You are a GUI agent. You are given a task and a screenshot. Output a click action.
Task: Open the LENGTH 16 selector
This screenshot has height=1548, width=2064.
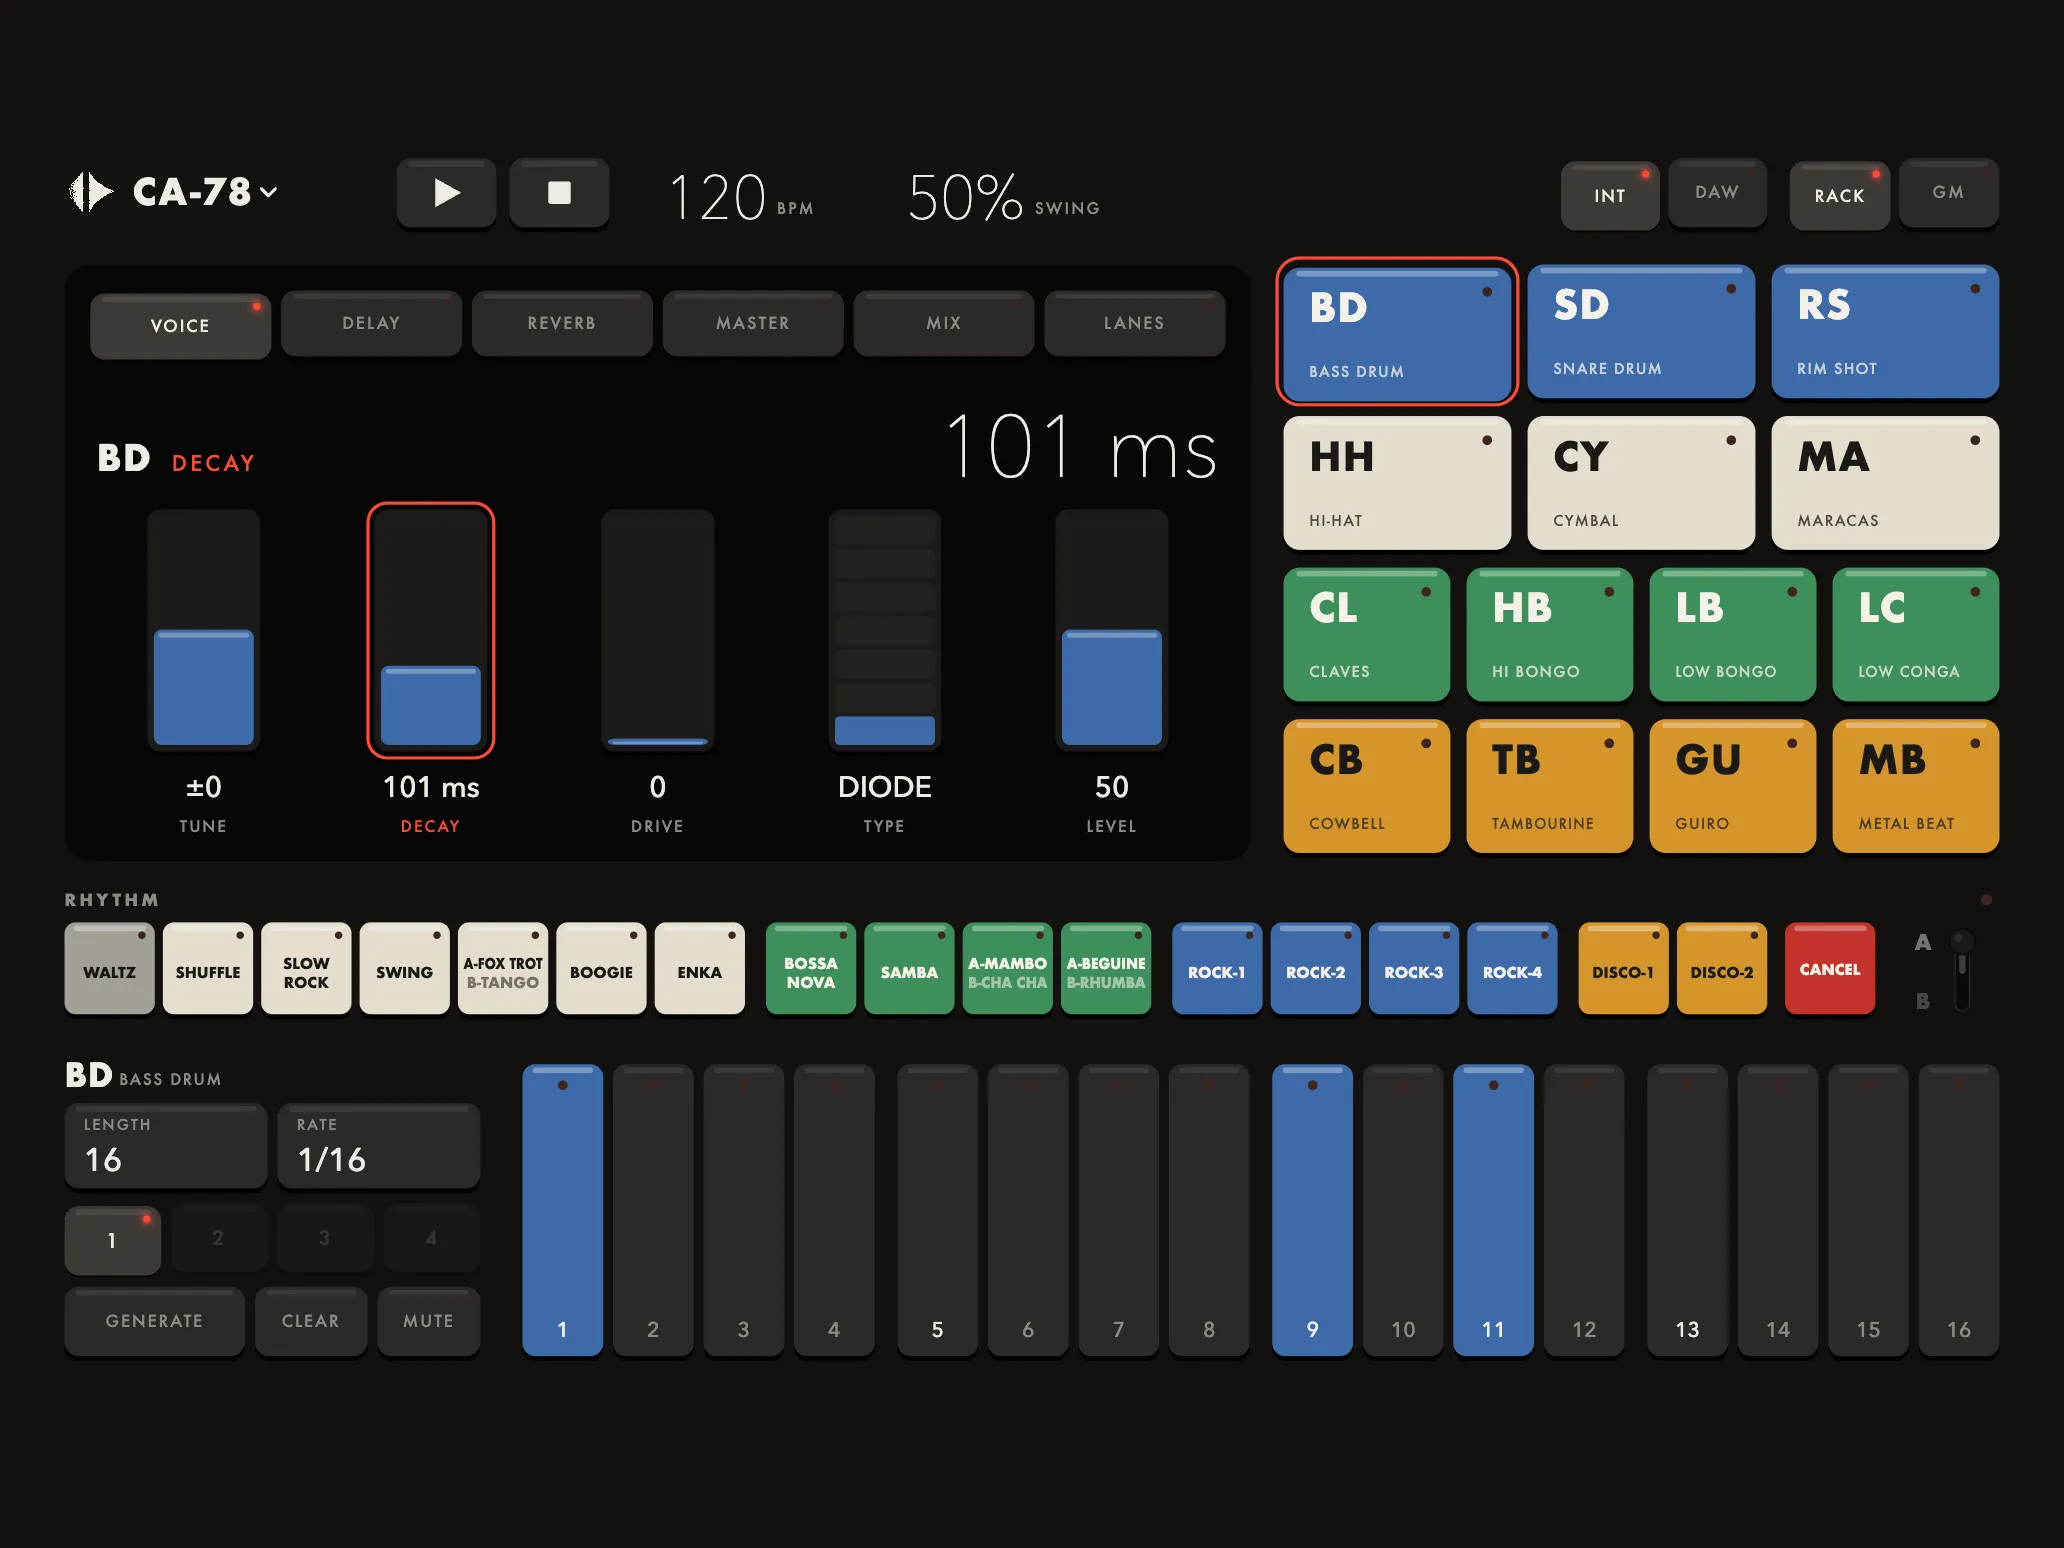coord(166,1146)
